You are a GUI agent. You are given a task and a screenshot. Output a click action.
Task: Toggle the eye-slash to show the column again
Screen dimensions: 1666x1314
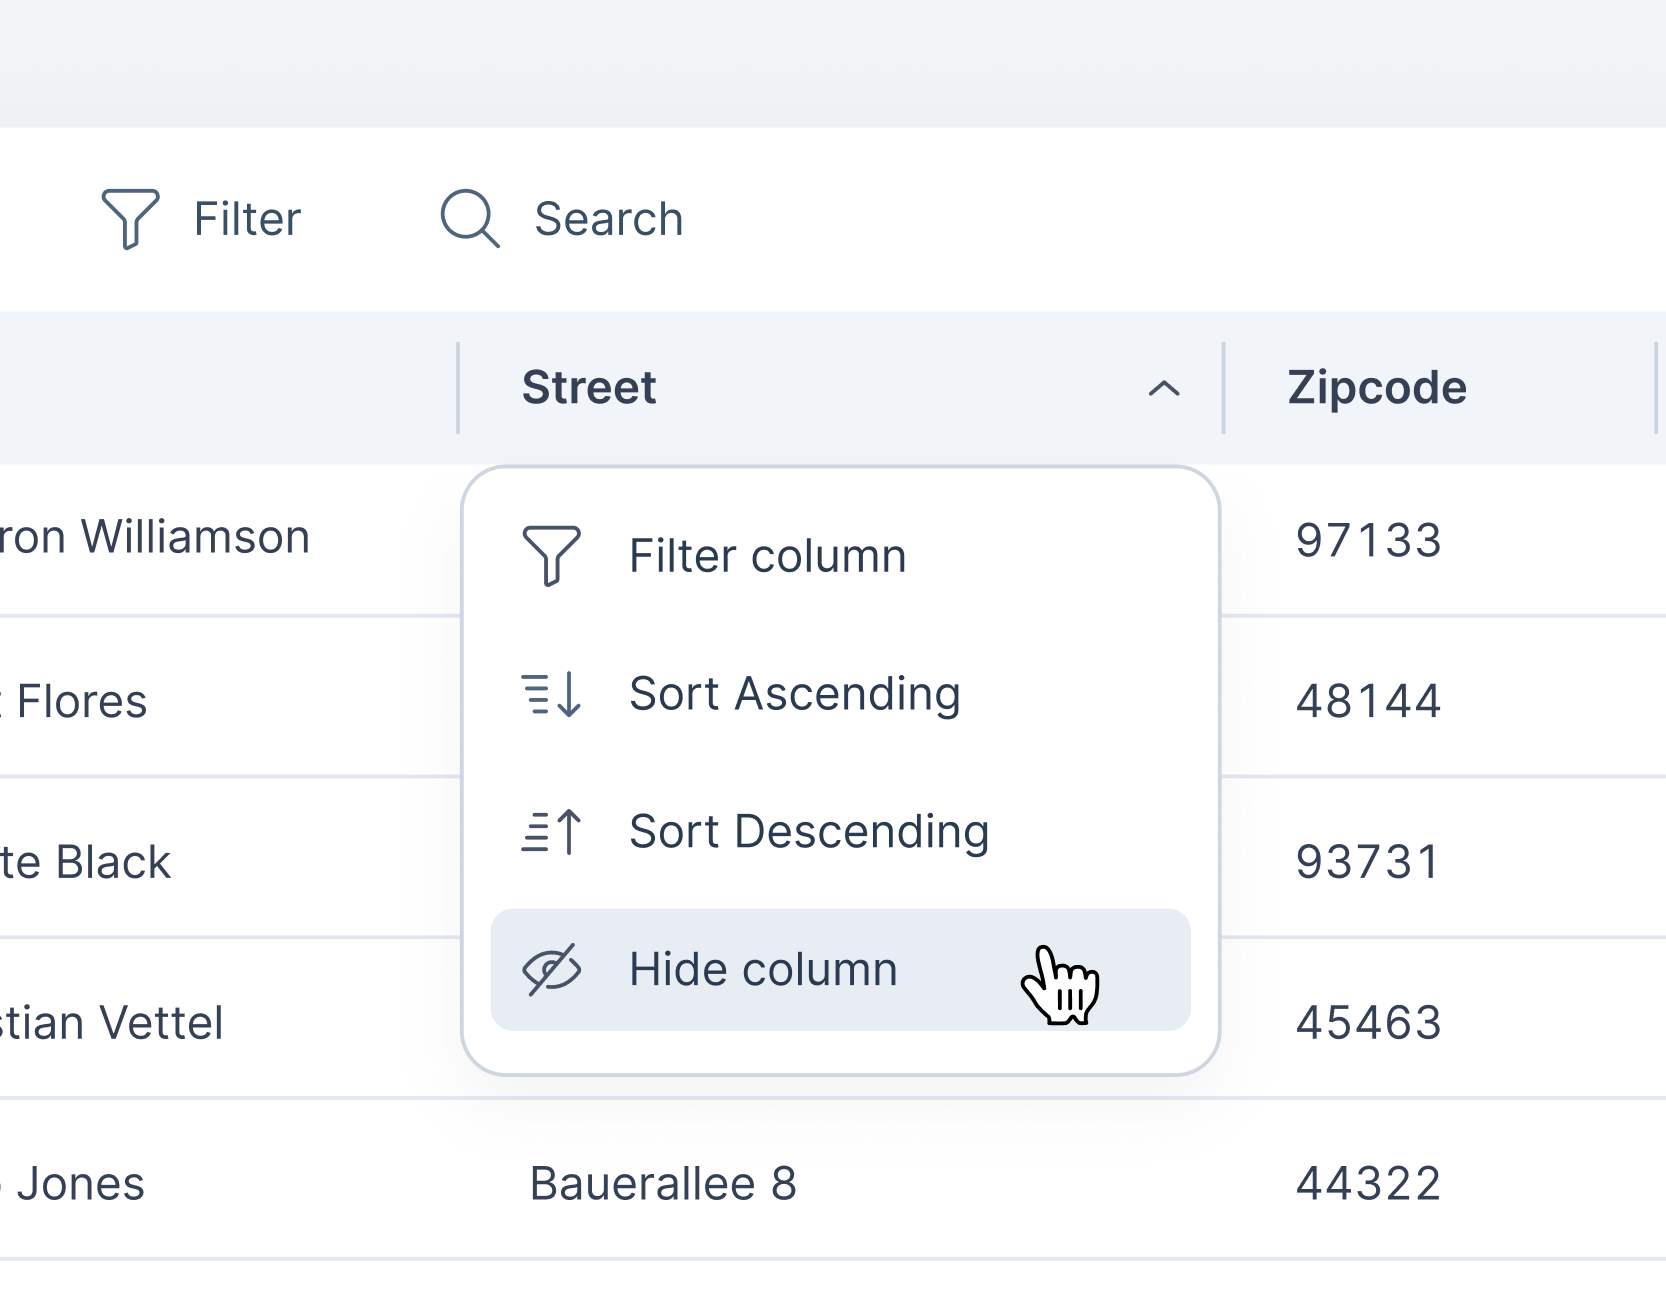(x=551, y=969)
